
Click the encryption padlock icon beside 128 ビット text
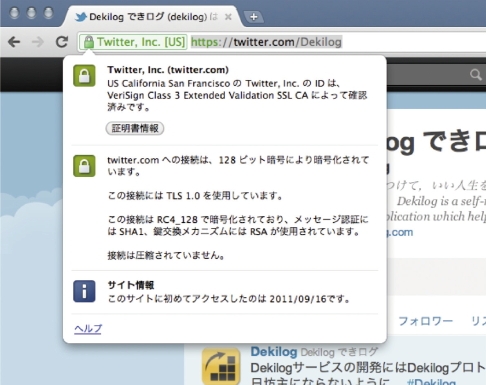[x=84, y=166]
